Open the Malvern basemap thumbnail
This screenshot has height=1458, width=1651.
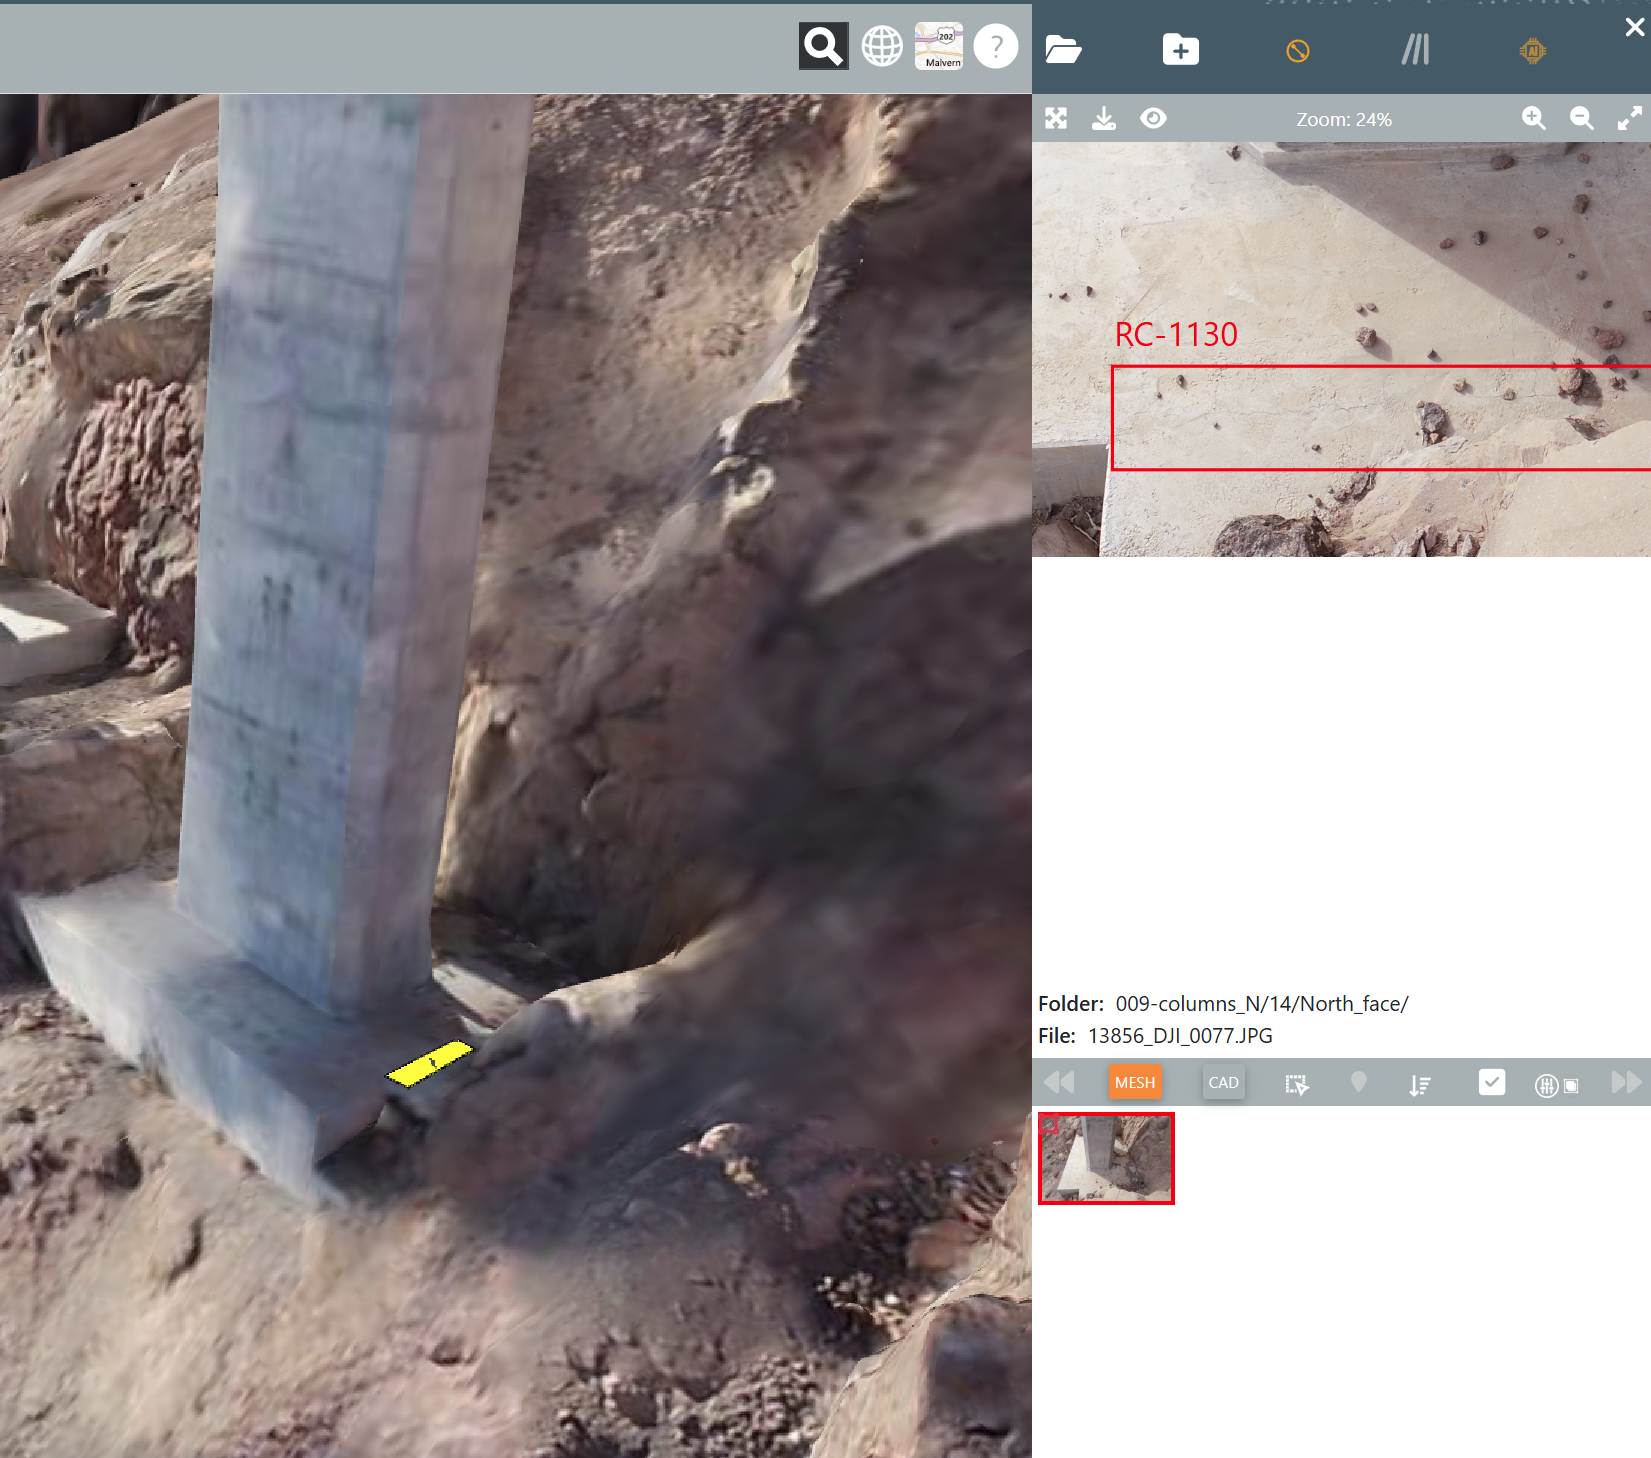point(939,46)
